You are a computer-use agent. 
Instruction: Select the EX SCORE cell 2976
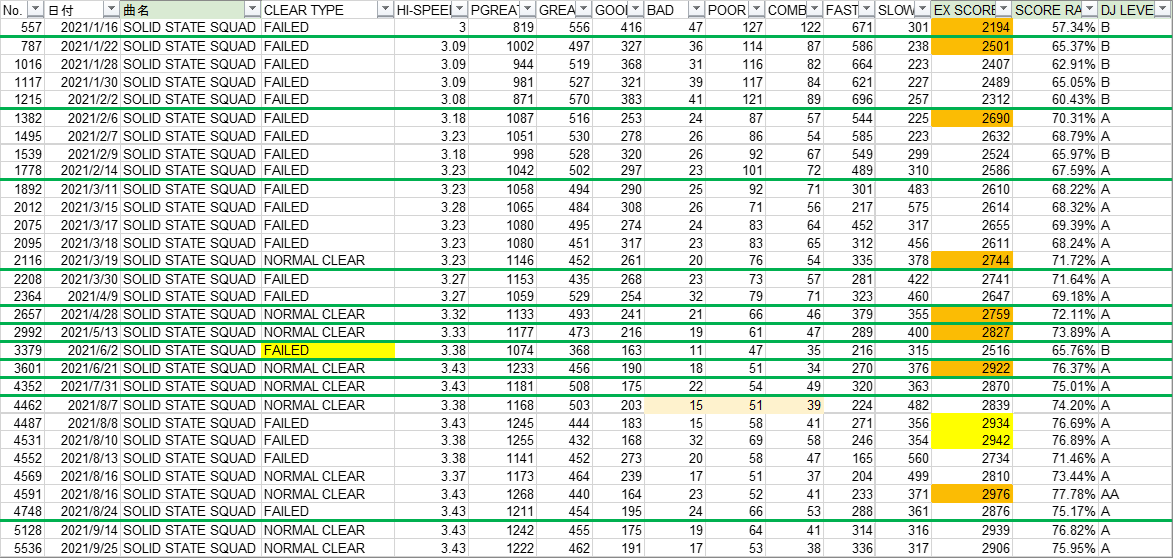coord(973,494)
